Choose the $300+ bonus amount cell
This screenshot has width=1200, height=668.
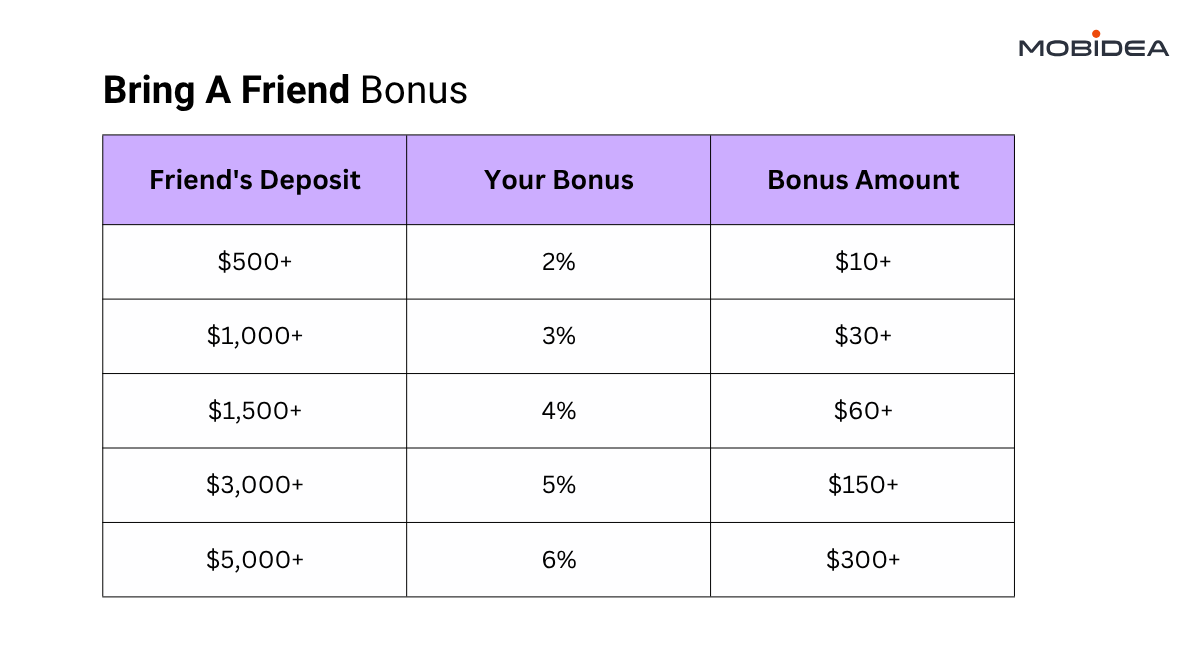pos(863,560)
